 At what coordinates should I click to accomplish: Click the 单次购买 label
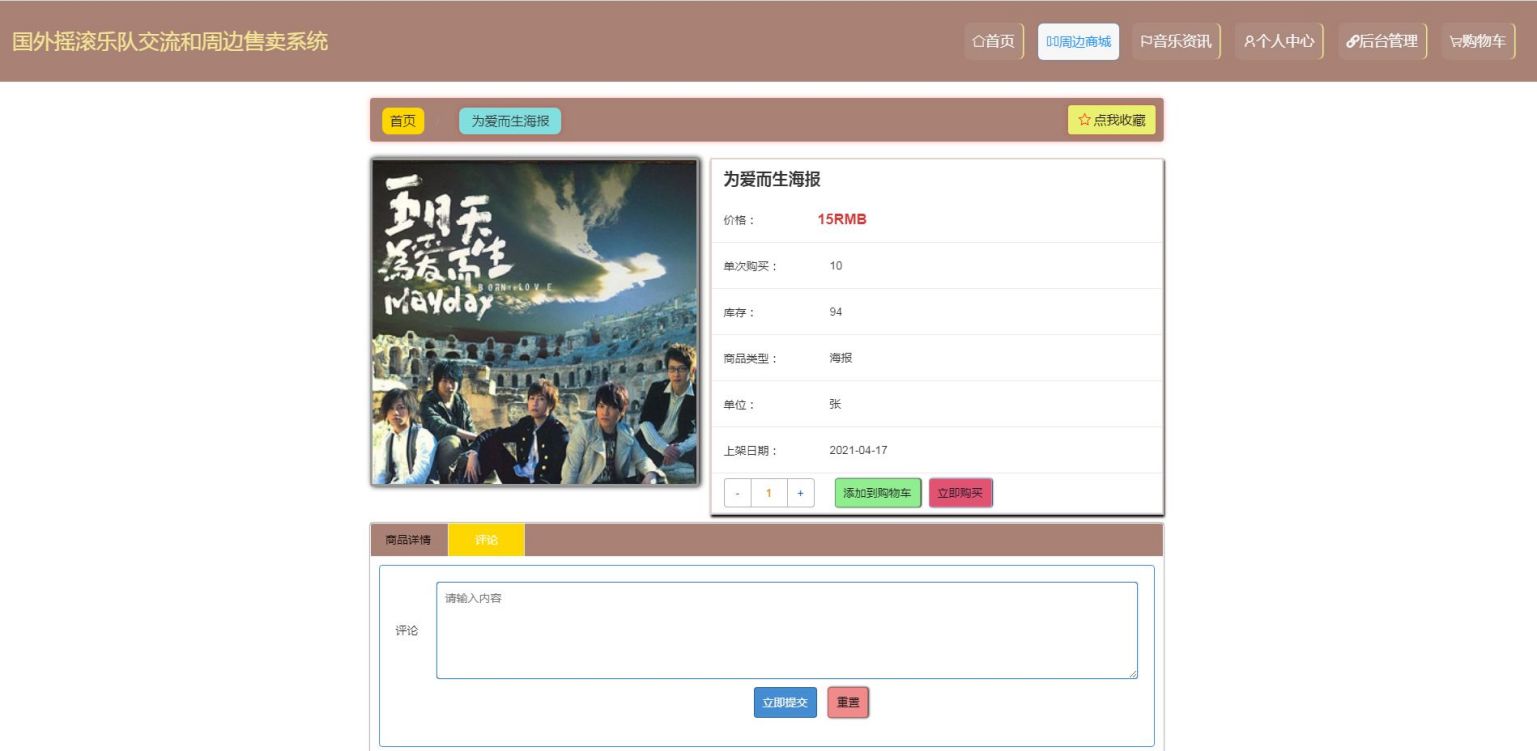point(750,266)
